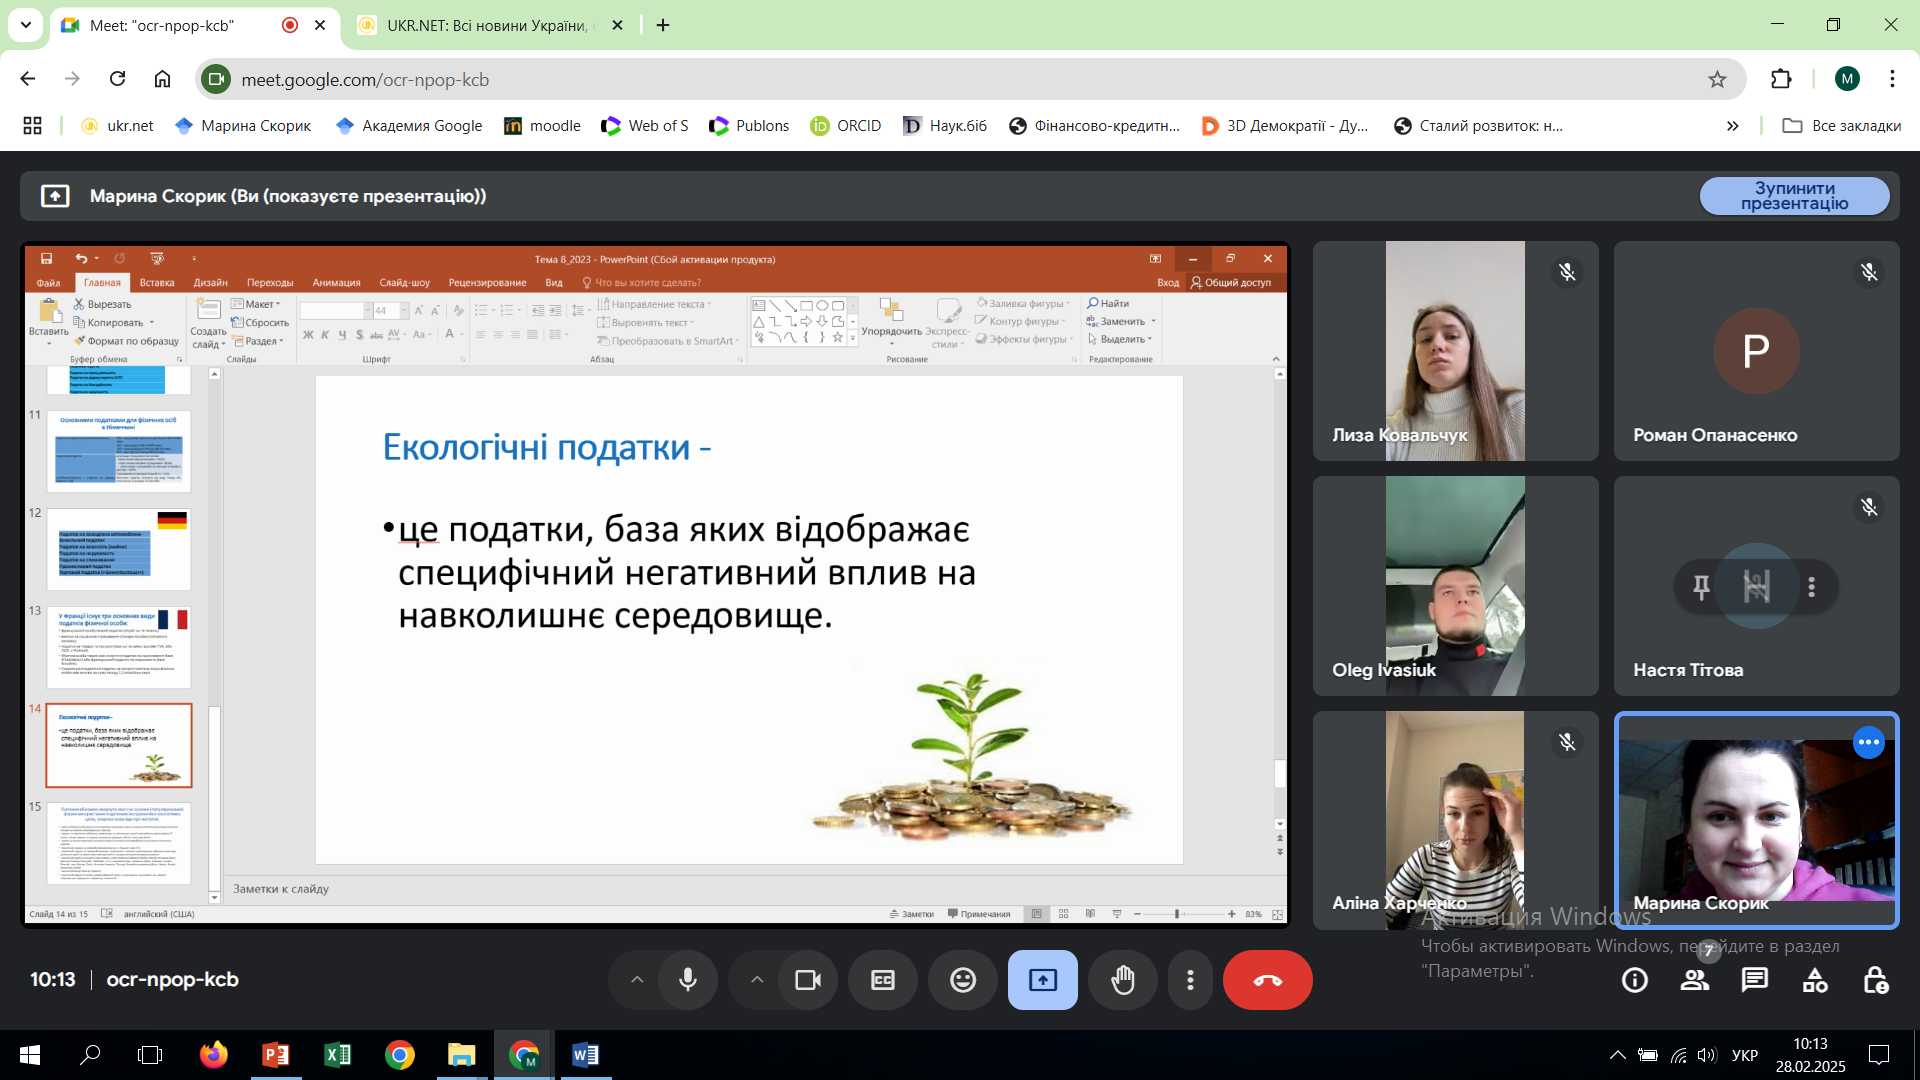This screenshot has height=1080, width=1920.
Task: Open Word from the Windows taskbar
Action: 585,1055
